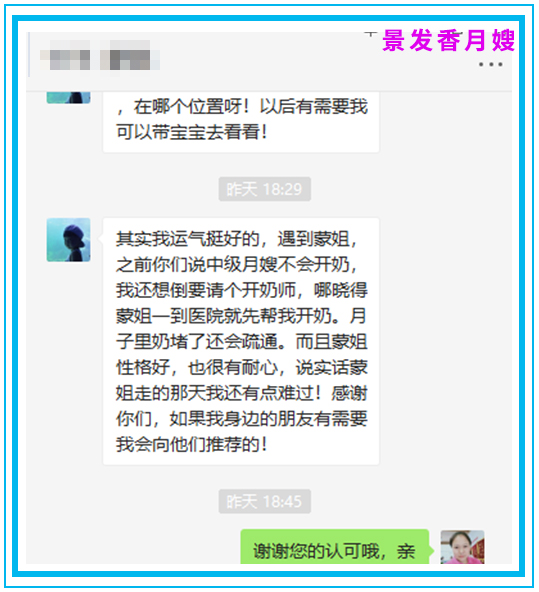Click the text "在哪个位置呀！以后有需要我"
Screen dimensions: 539x592
point(251,106)
